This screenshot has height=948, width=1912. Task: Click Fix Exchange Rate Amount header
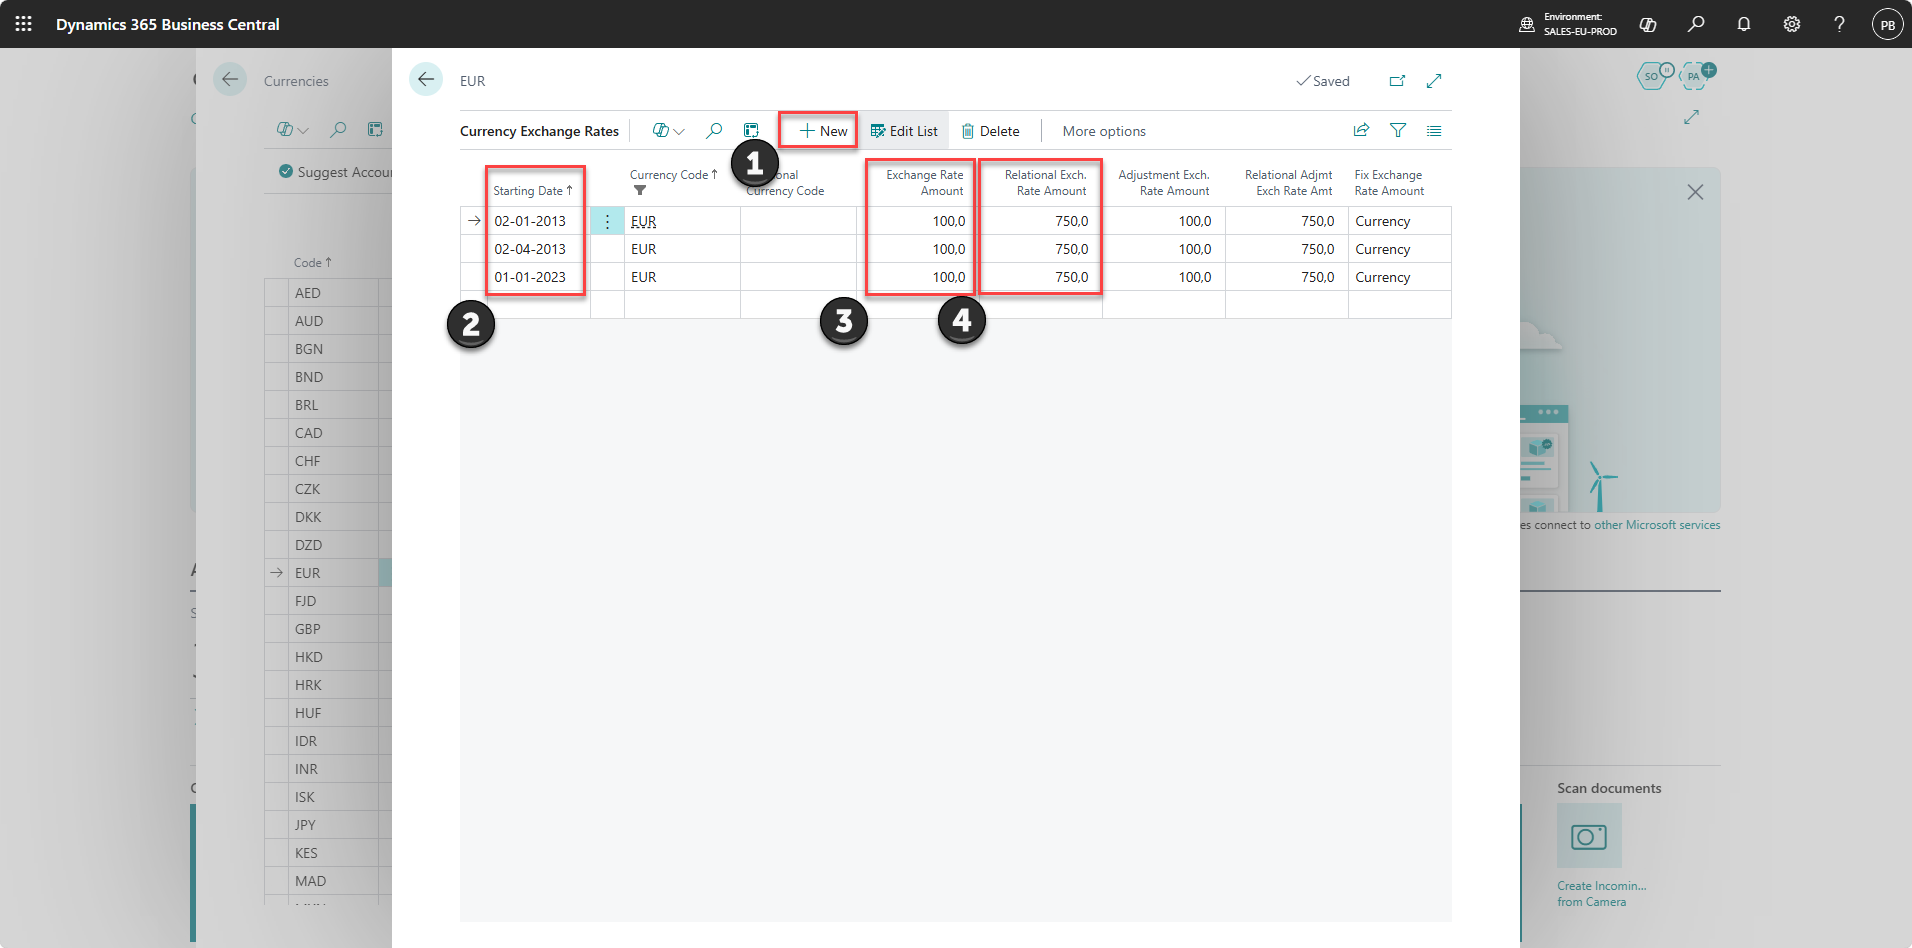pyautogui.click(x=1389, y=183)
